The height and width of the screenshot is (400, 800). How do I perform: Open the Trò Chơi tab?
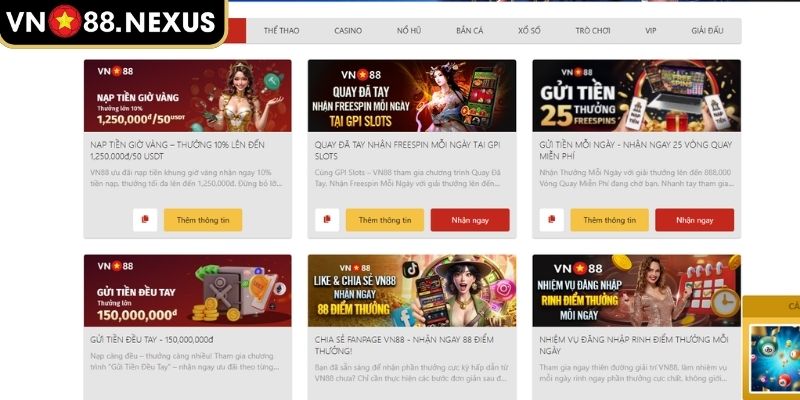click(x=593, y=31)
